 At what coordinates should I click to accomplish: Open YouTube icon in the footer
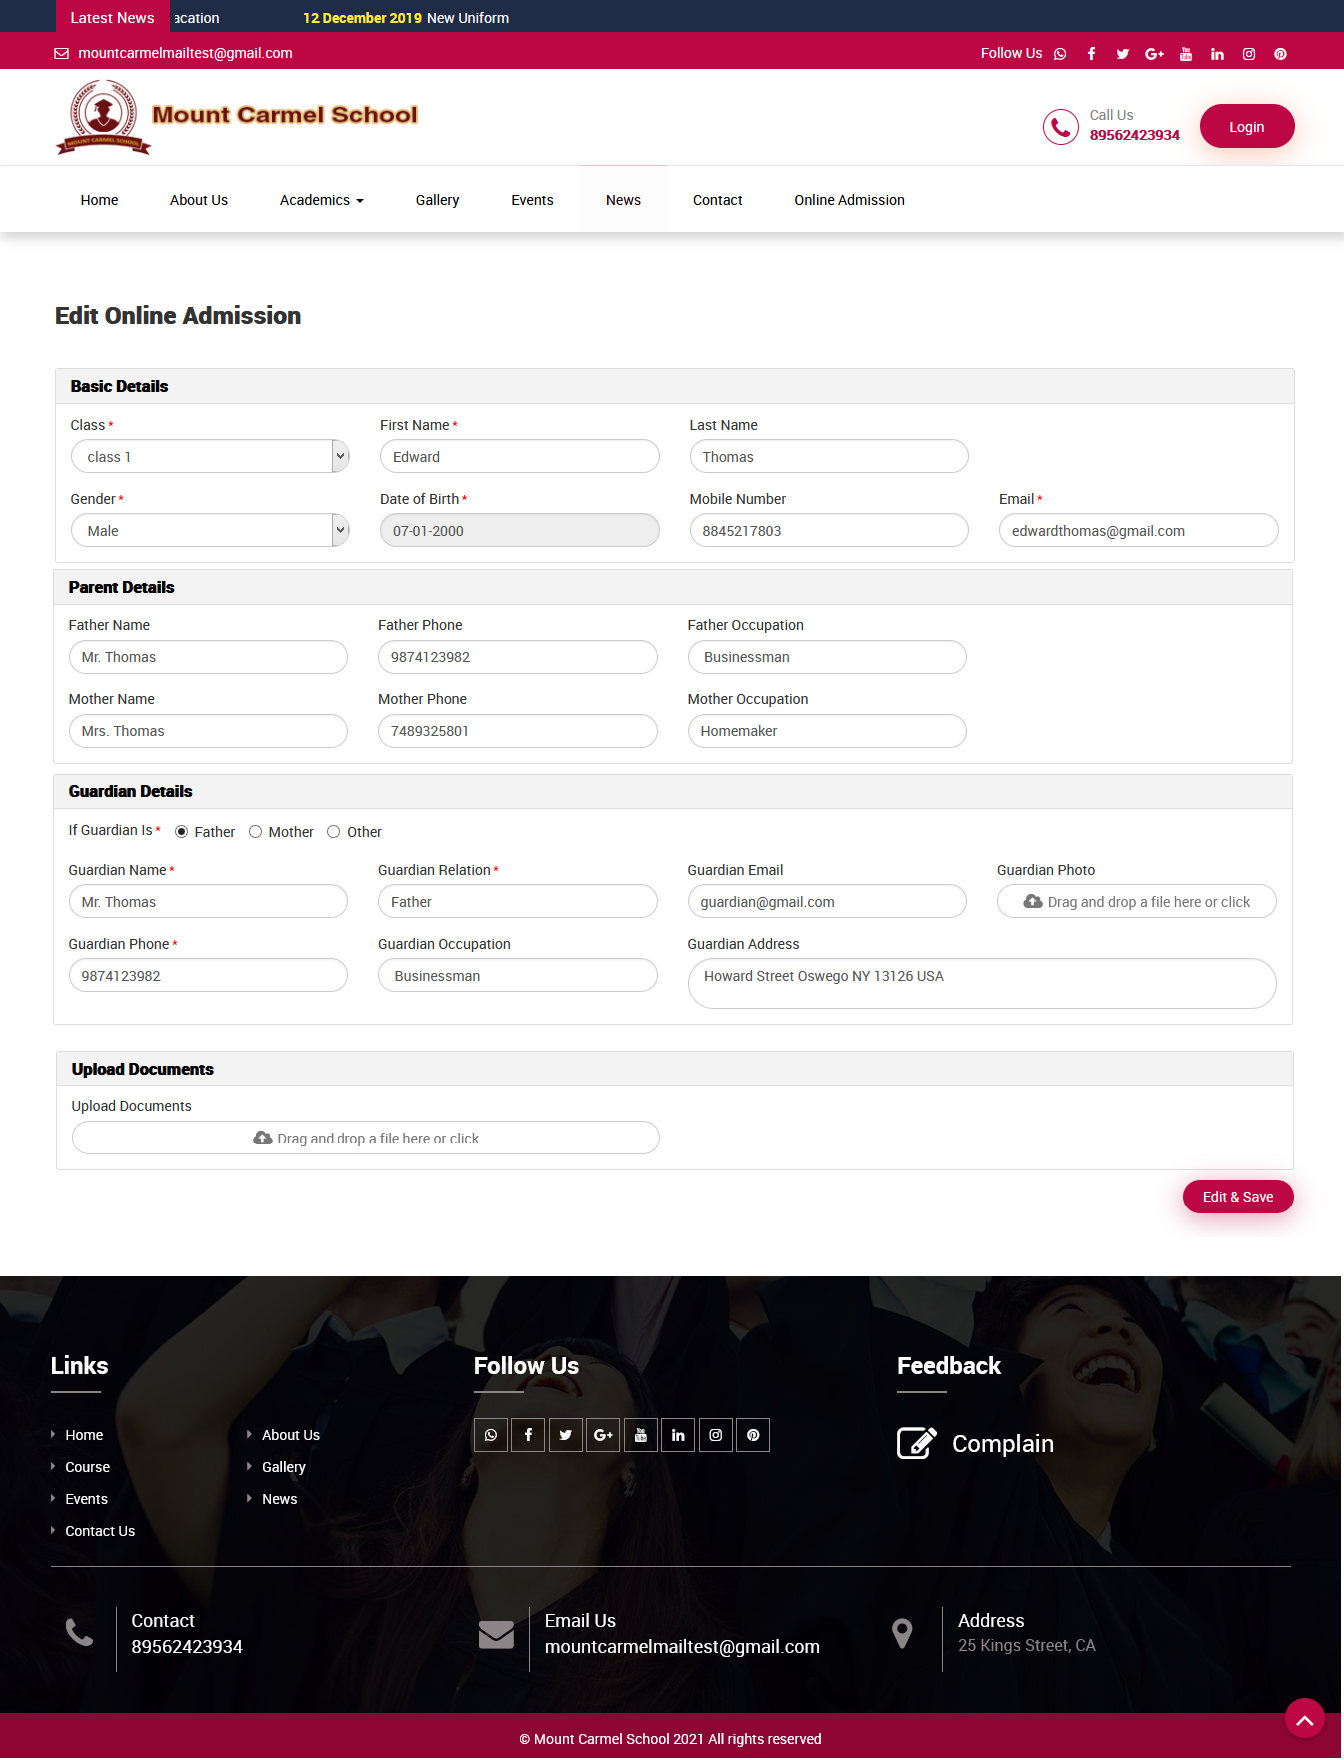[x=641, y=1436]
